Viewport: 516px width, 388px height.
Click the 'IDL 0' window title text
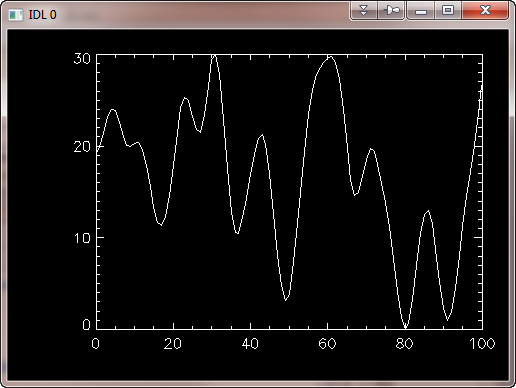click(42, 15)
